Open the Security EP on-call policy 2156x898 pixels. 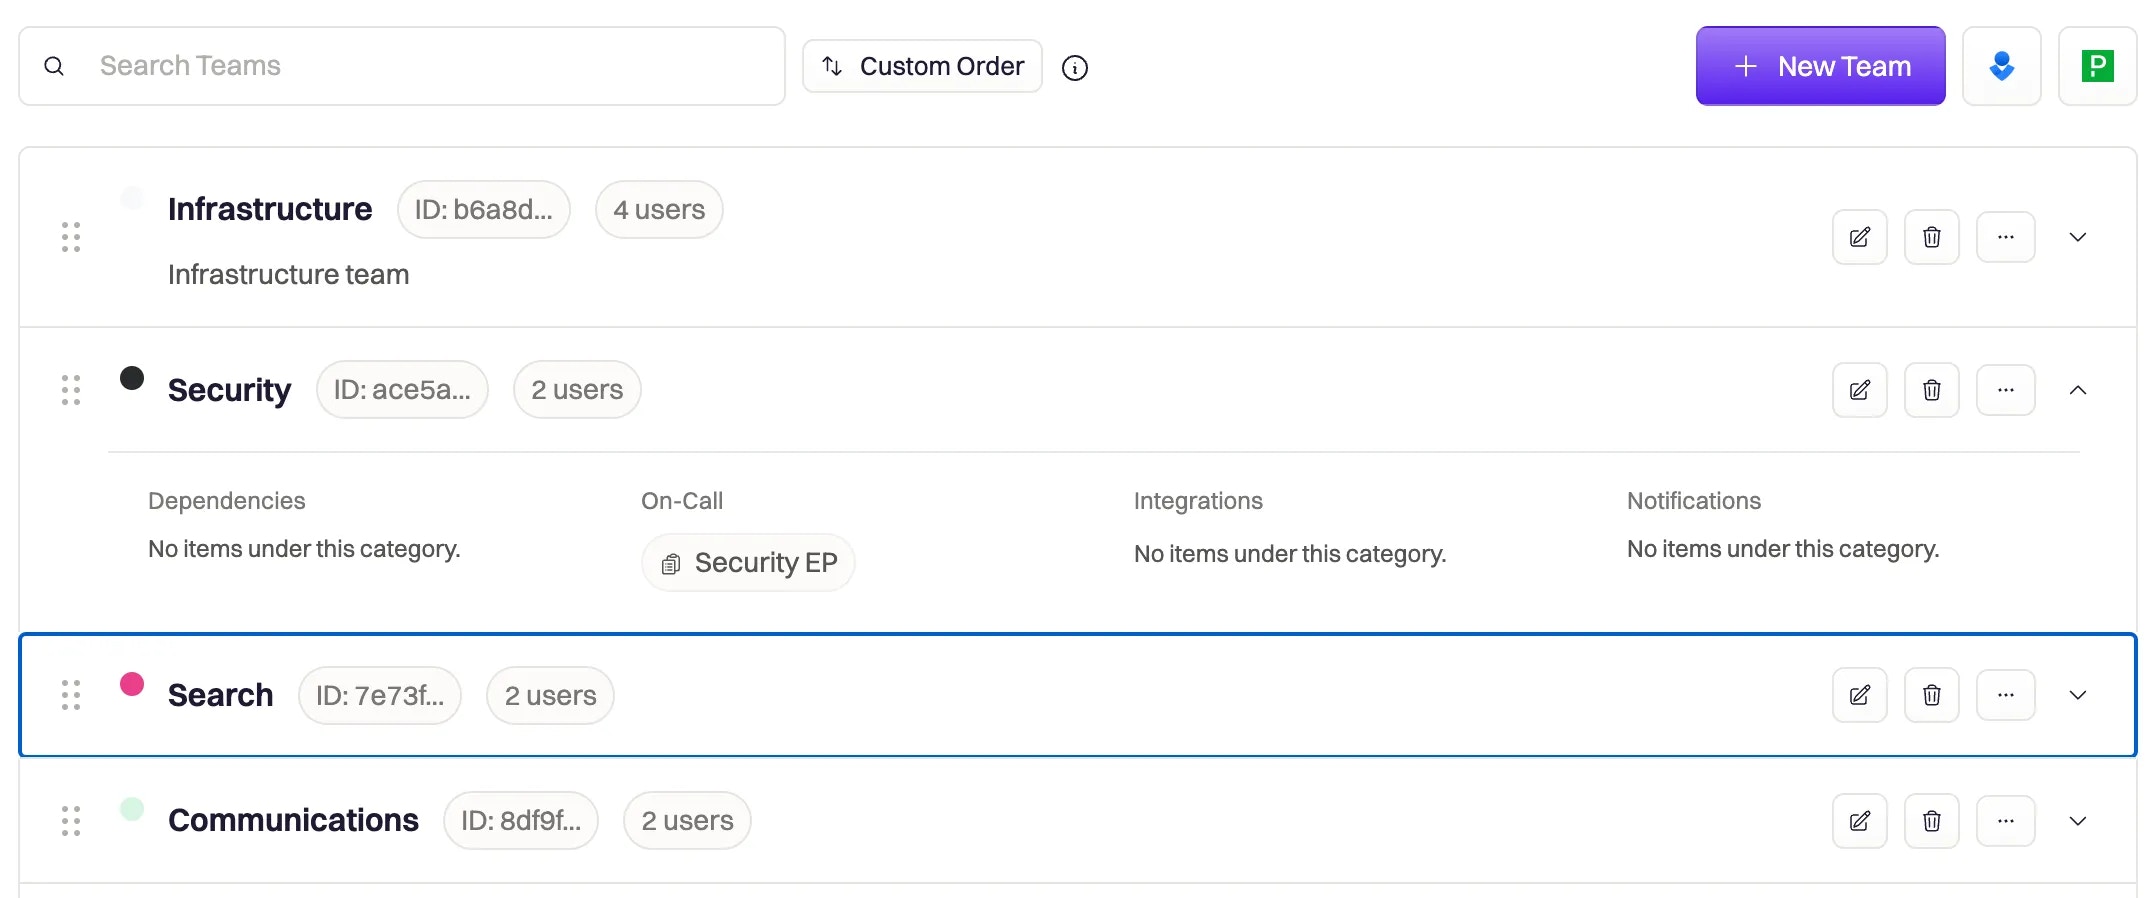(x=748, y=562)
